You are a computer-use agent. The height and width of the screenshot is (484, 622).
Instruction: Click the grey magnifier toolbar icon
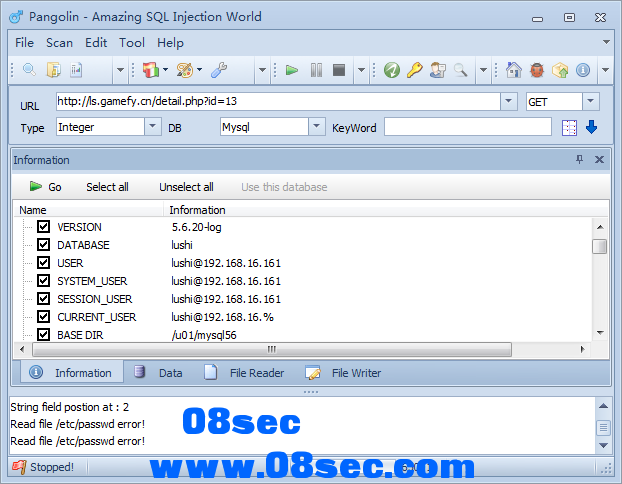[461, 70]
